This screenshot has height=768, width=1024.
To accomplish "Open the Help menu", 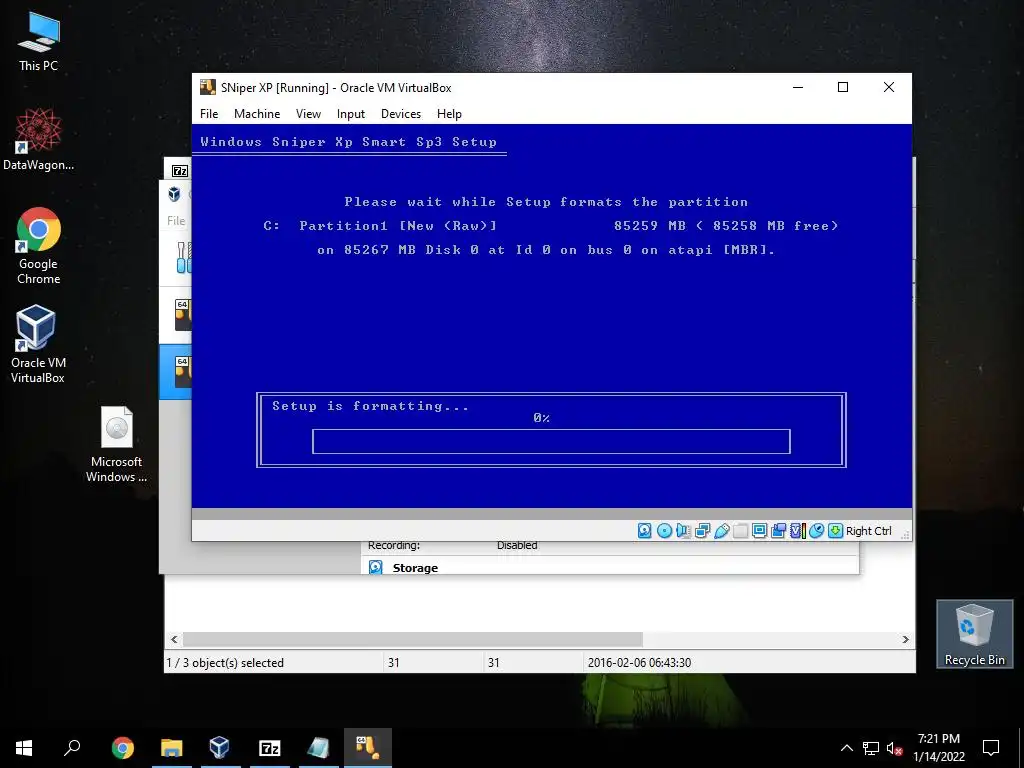I will (x=449, y=114).
